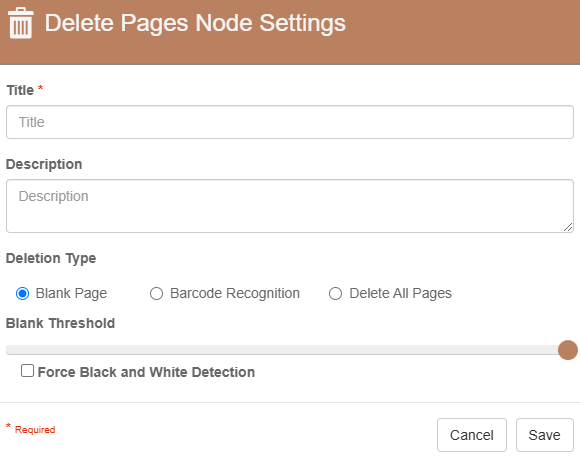Screen dimensions: 580x460
Task: Click the Description textarea resize grip
Action: point(568,227)
